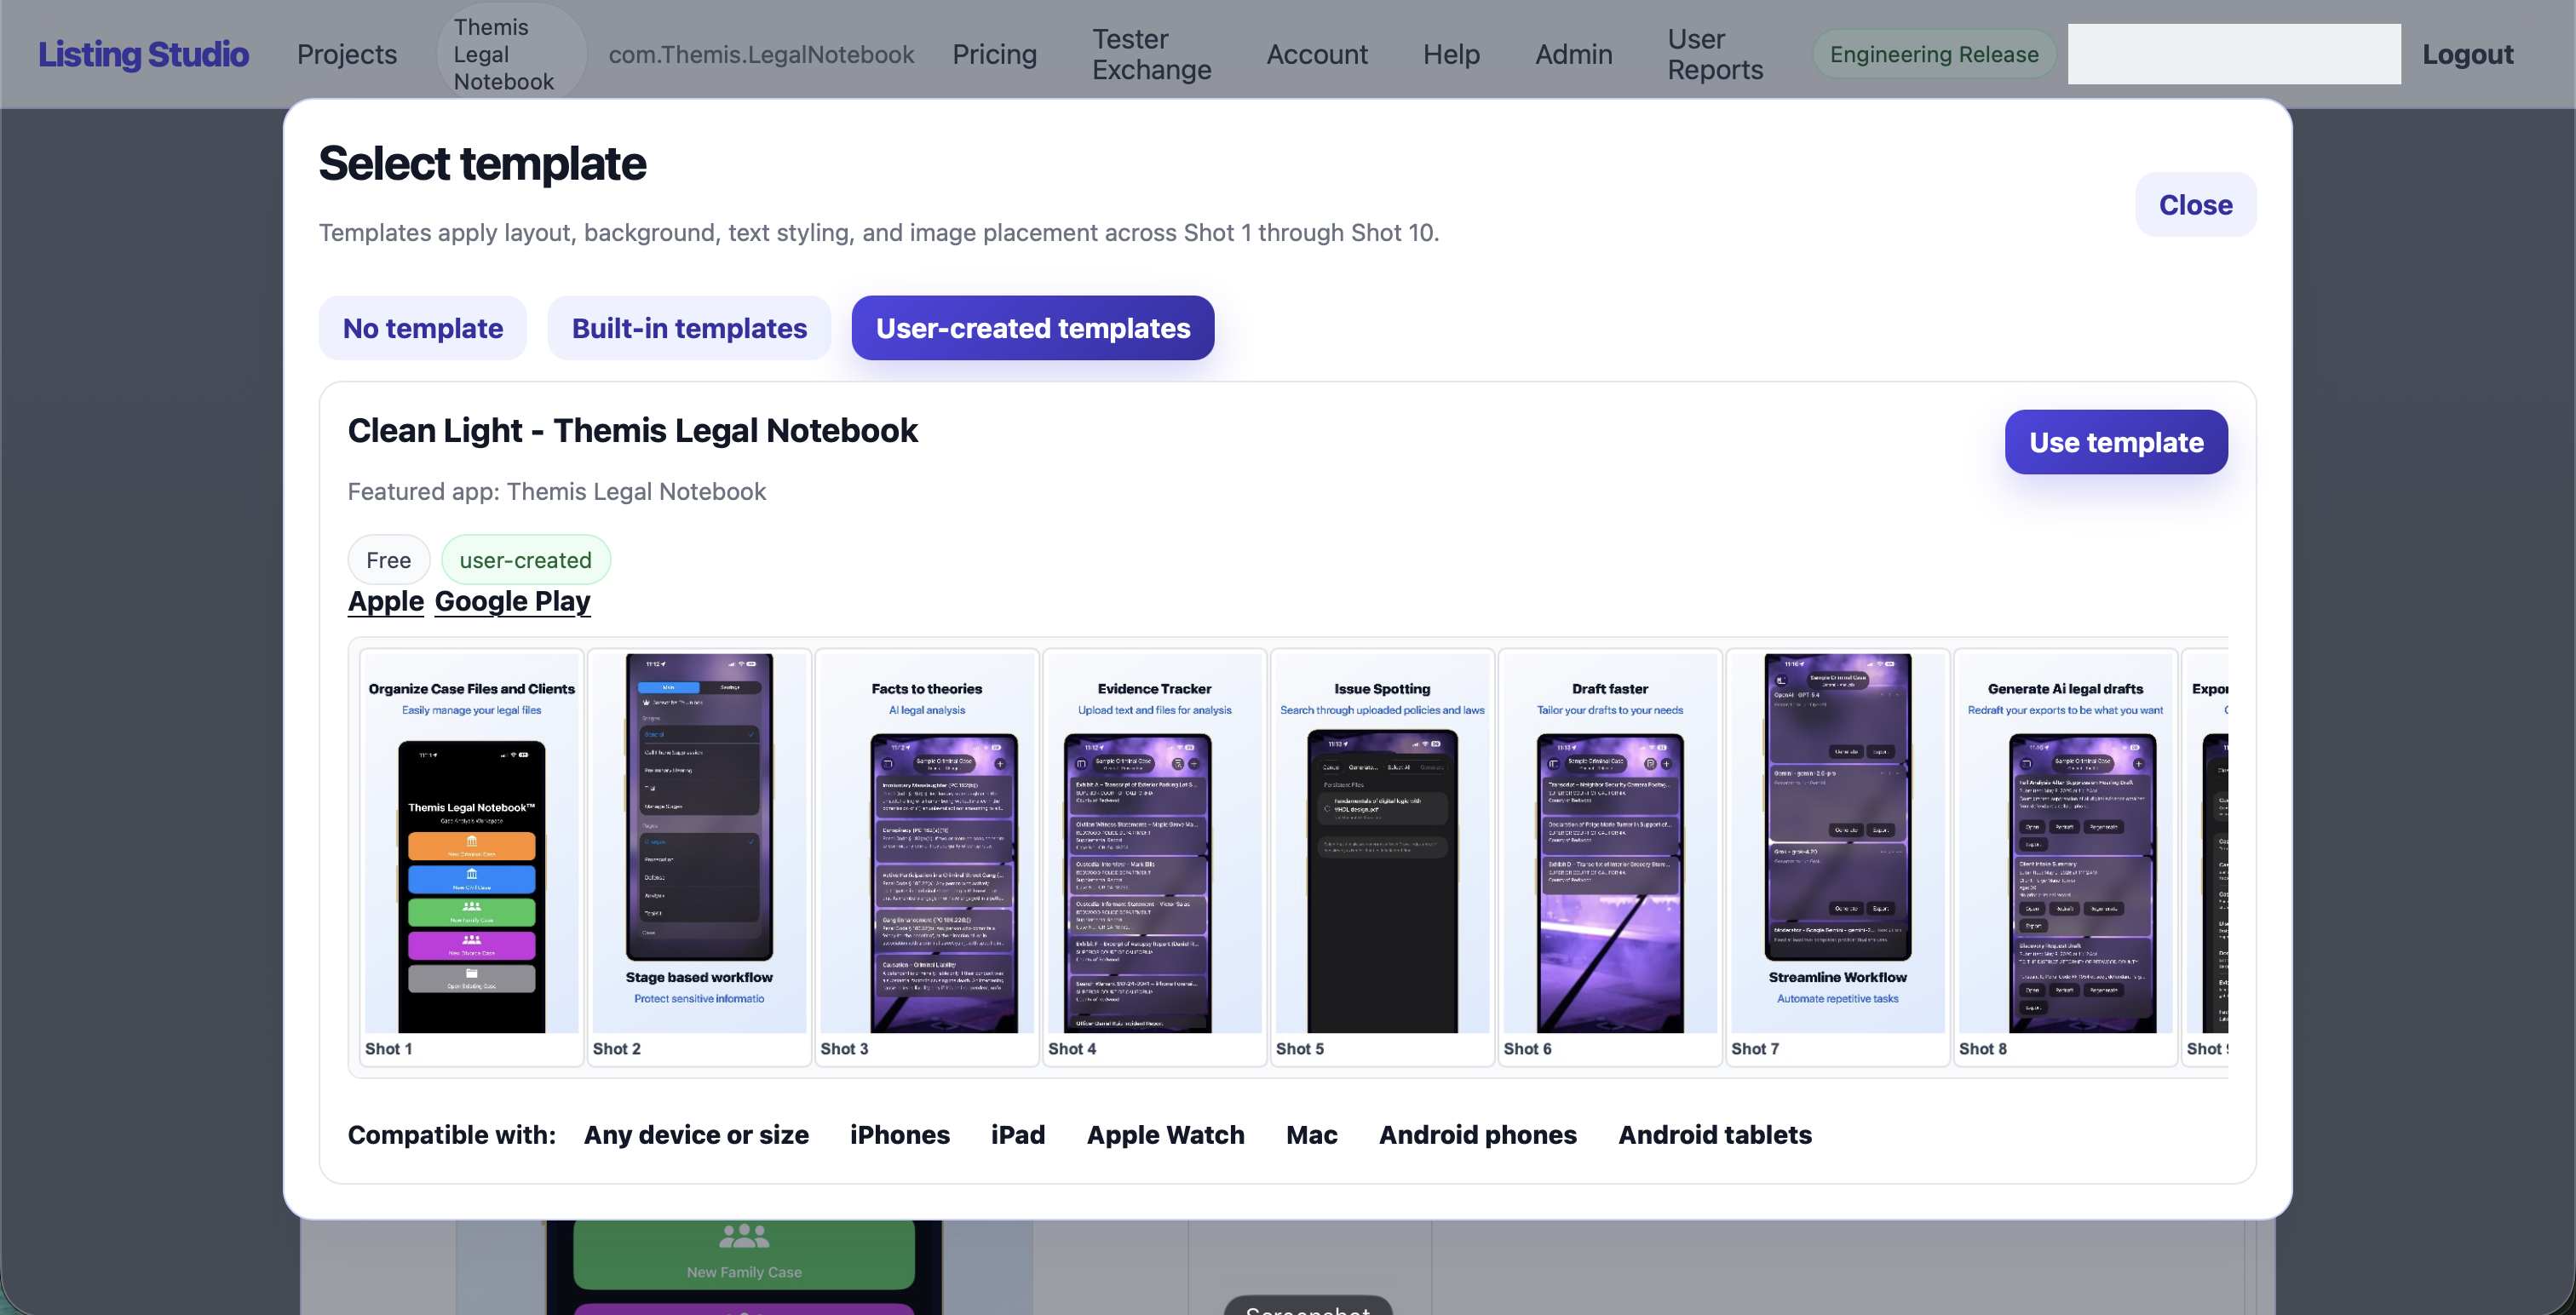Select the Shot 1 thumbnail
Viewport: 2576px width, 1315px height.
click(471, 857)
